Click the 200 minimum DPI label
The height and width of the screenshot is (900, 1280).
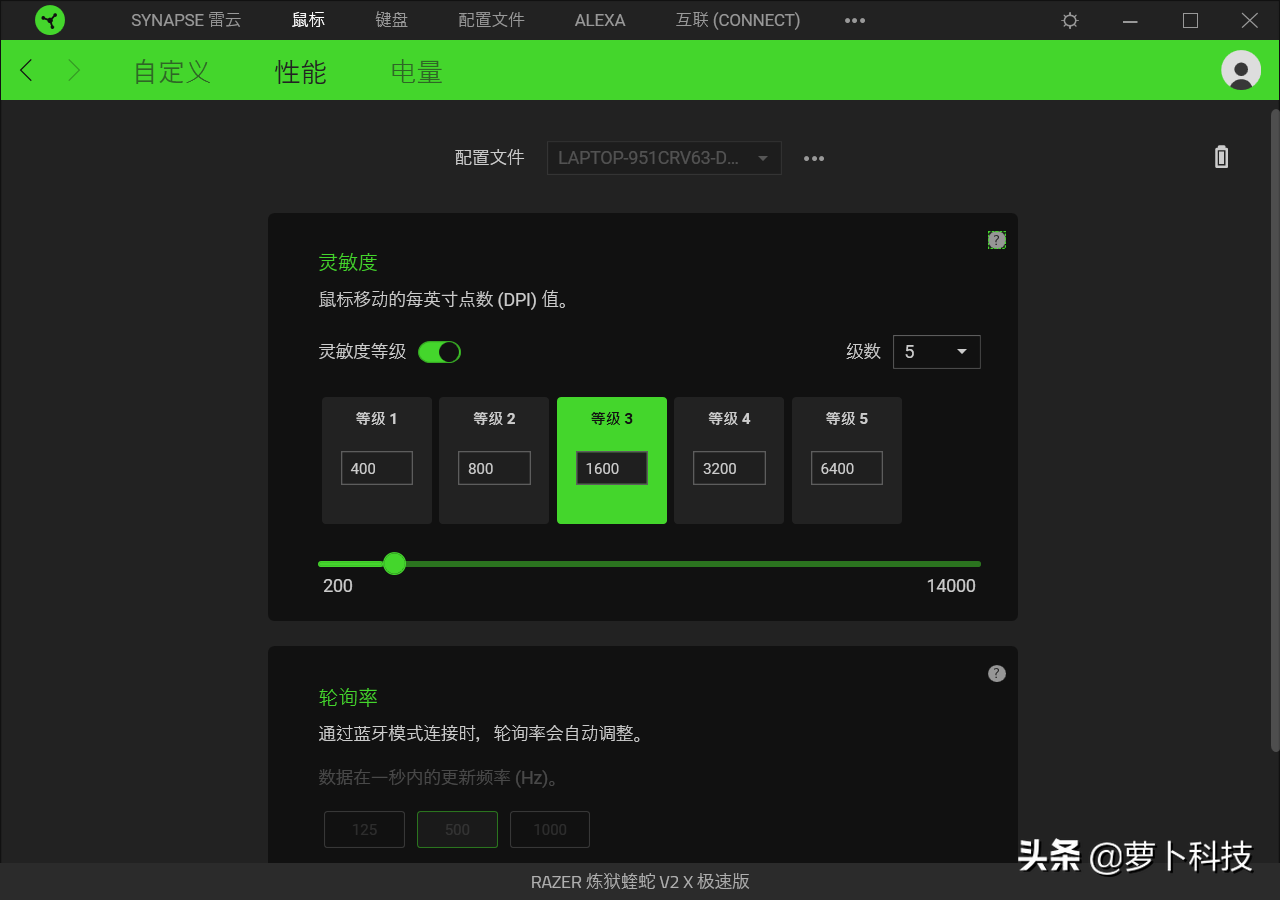[x=338, y=586]
